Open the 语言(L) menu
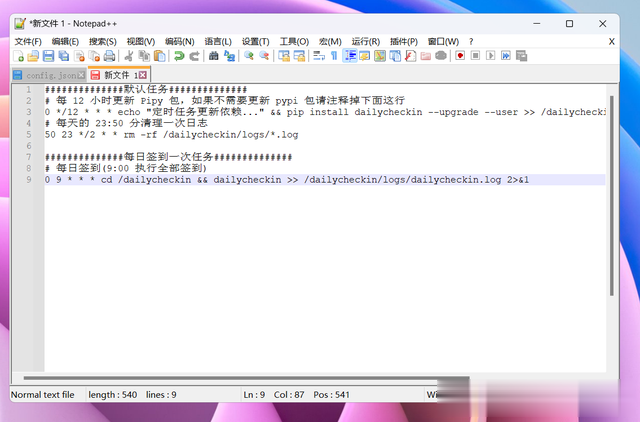This screenshot has height=422, width=640. click(218, 42)
